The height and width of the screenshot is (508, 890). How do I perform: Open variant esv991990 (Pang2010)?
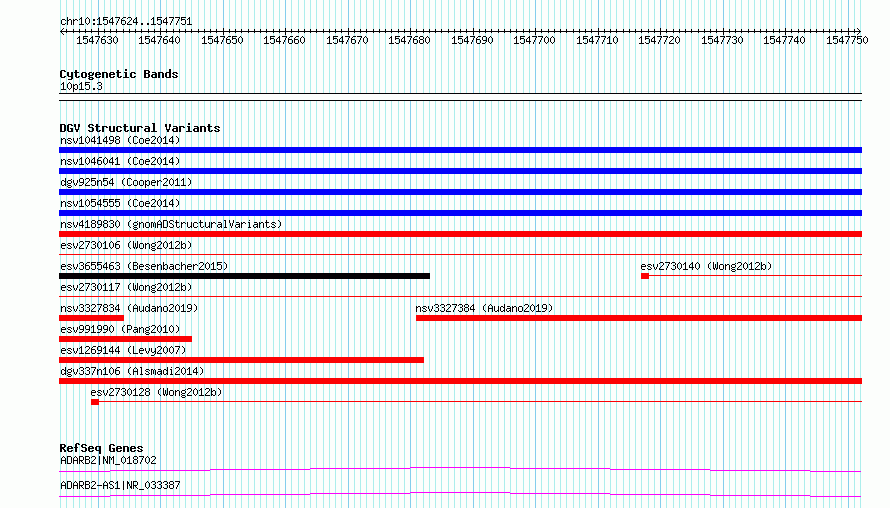click(120, 329)
